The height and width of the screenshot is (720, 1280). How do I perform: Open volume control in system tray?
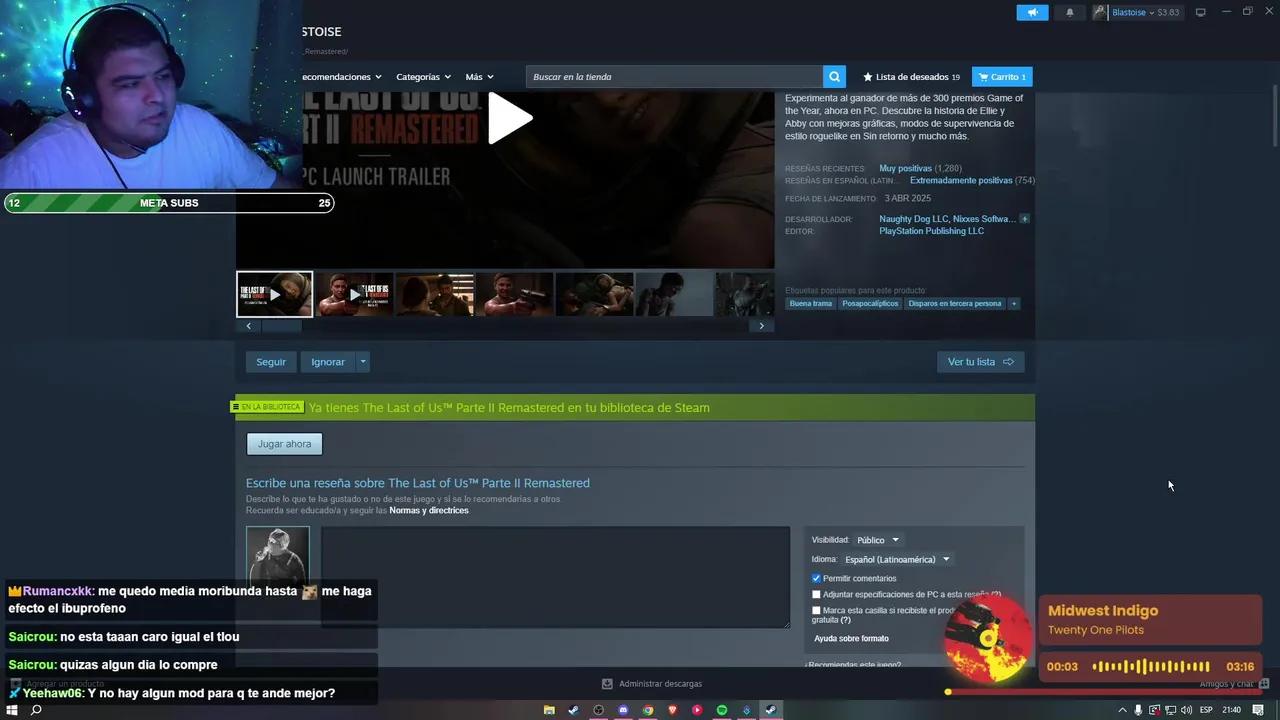(x=1186, y=710)
